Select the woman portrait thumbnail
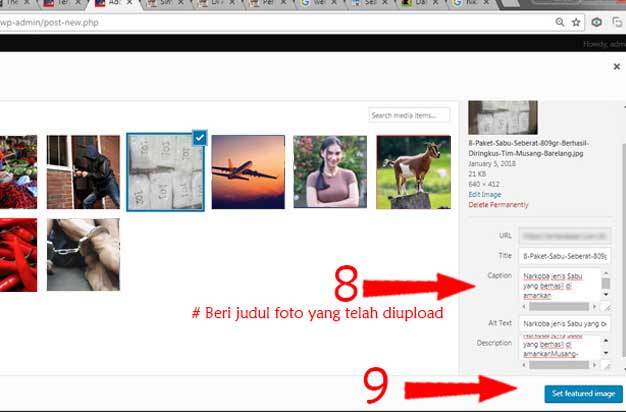Image resolution: width=626 pixels, height=412 pixels. pyautogui.click(x=329, y=172)
